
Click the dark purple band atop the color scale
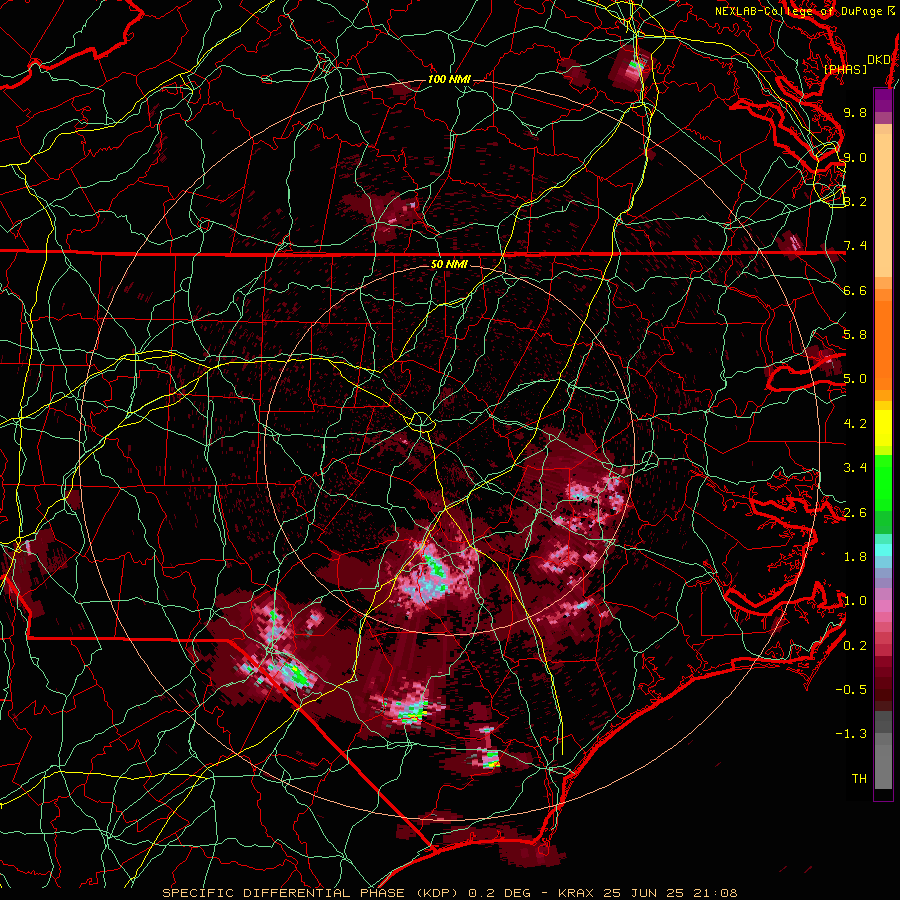click(883, 100)
